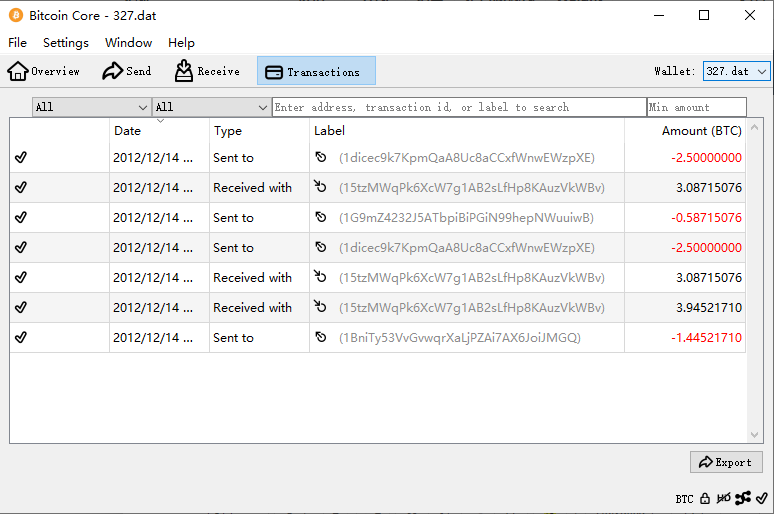Expand the Wallet selector showing 327.dat
The image size is (774, 514).
[736, 71]
